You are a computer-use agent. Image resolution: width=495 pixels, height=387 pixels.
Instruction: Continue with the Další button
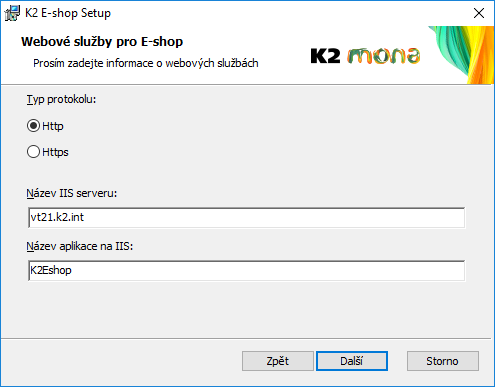pyautogui.click(x=352, y=361)
